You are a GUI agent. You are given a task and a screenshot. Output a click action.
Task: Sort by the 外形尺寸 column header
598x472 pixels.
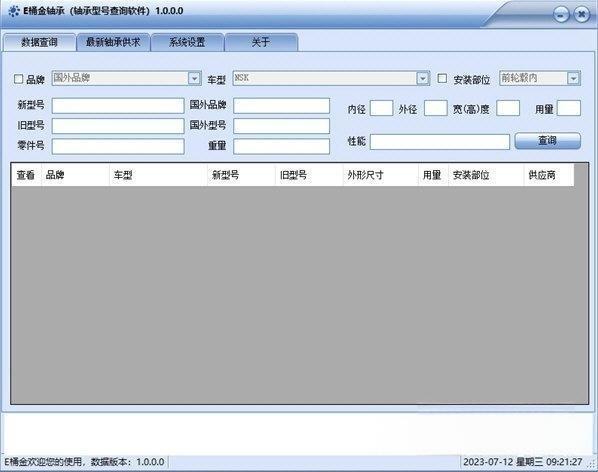point(381,175)
